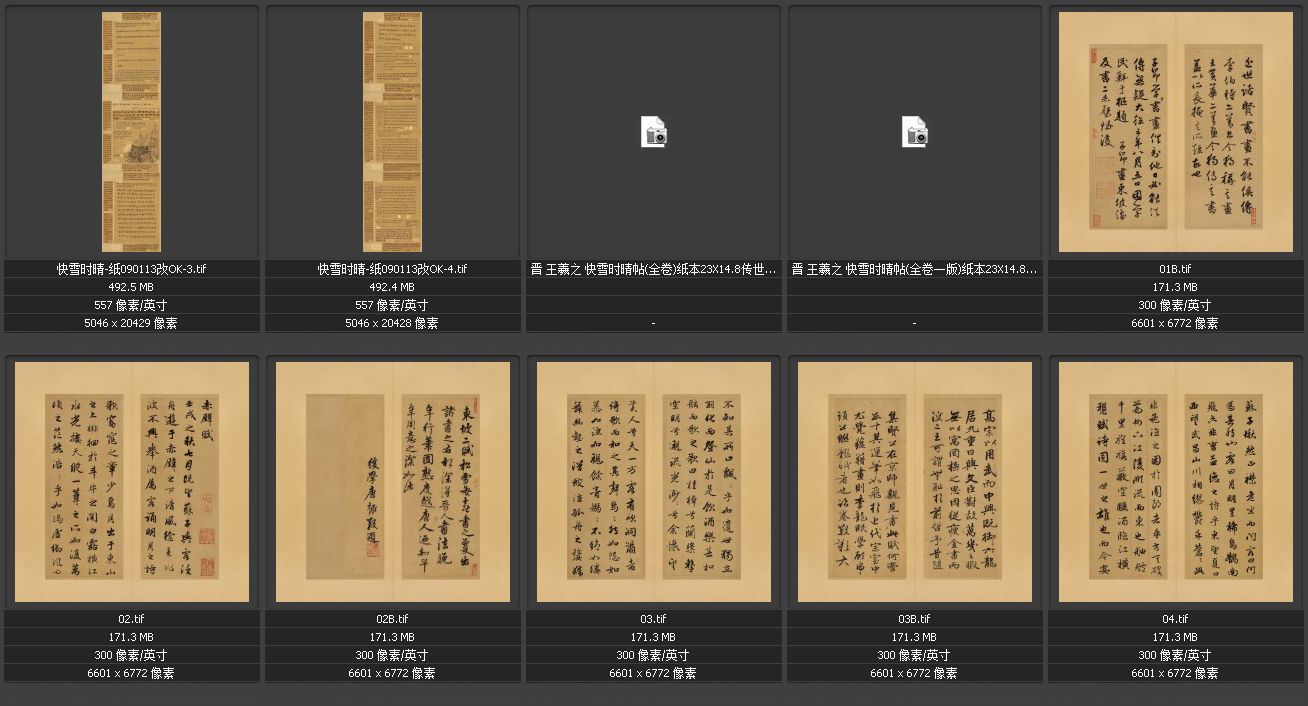1308x706 pixels.
Task: Select the 02.tif calligraphy thumbnail image
Action: tap(131, 482)
